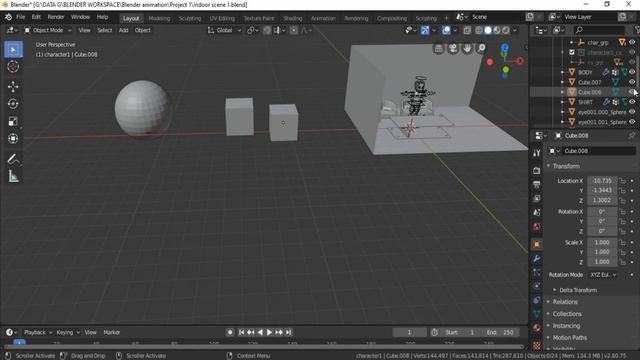640x360 pixels.
Task: Hide eye001.000_Sphere in outliner
Action: [x=632, y=112]
